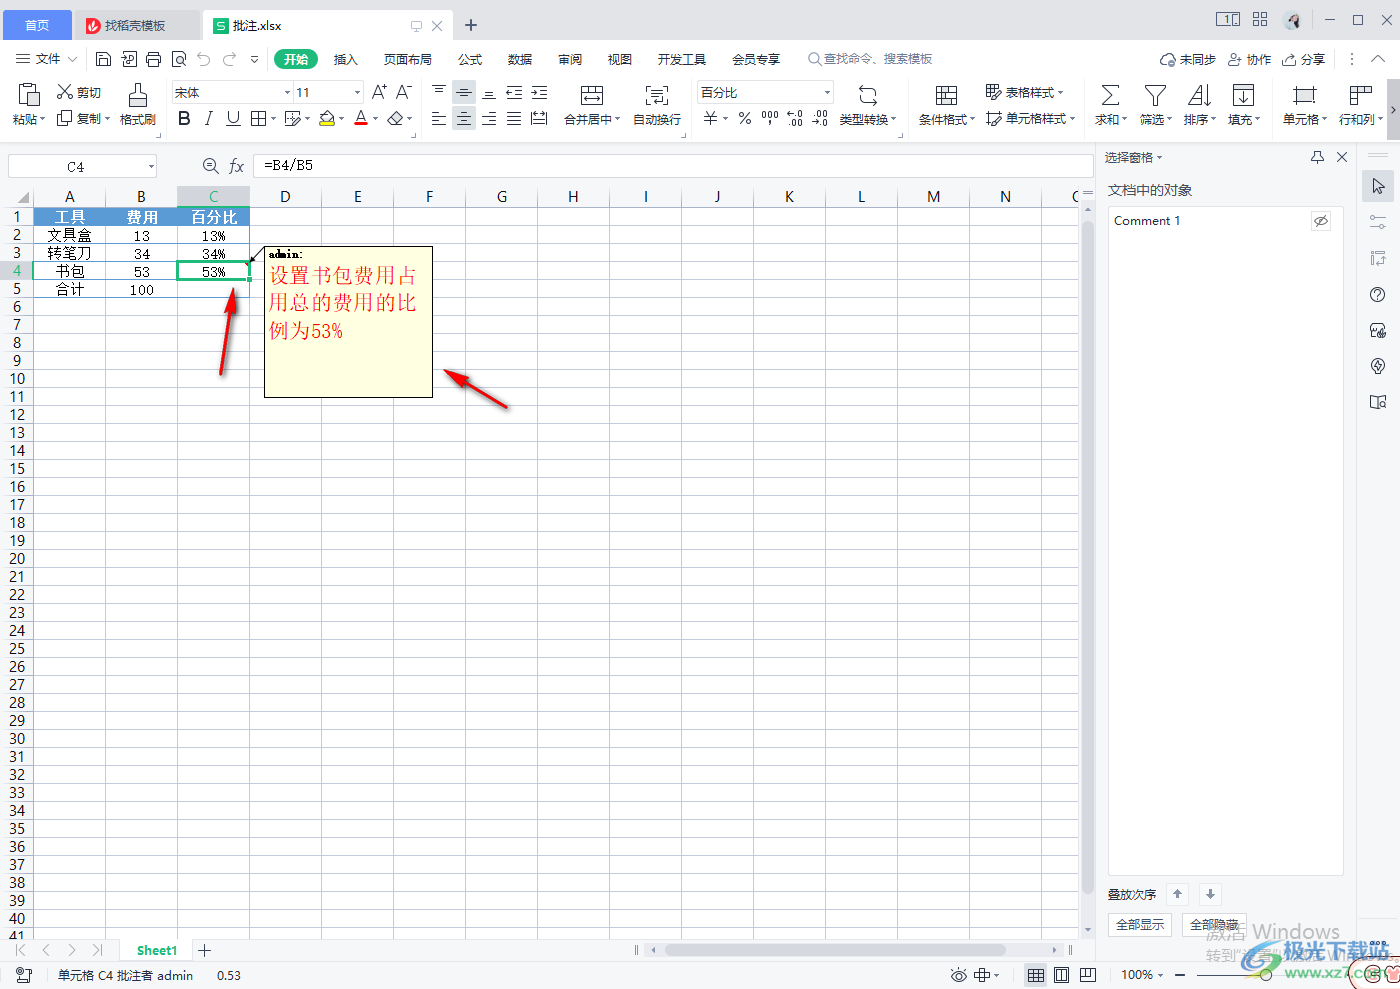
Task: Click the yellow fill color swatch
Action: 326,118
